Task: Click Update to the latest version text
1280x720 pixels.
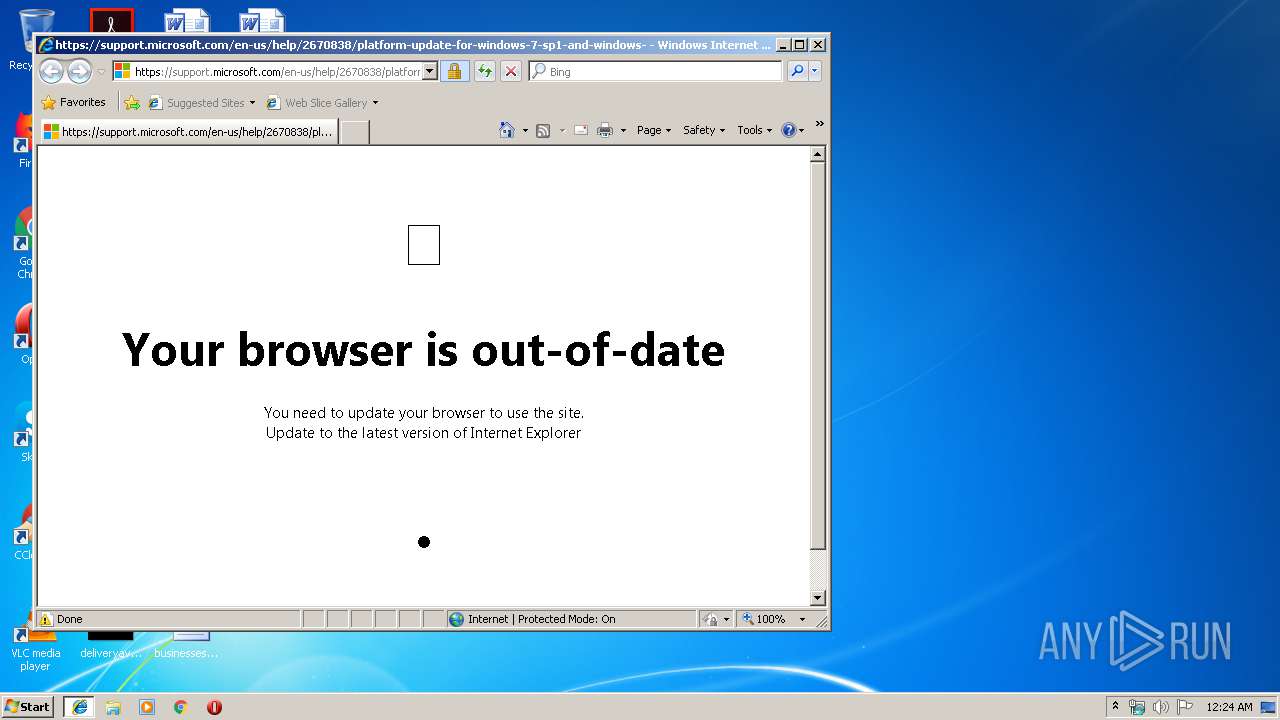Action: [x=423, y=433]
